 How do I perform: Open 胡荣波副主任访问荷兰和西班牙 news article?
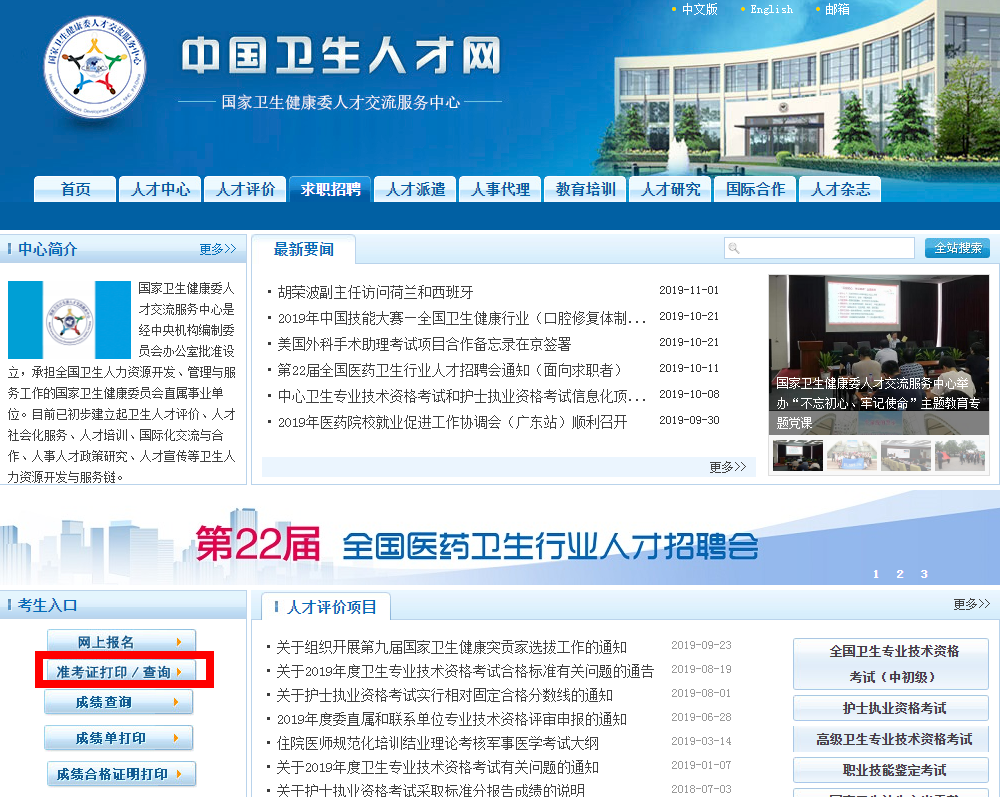pos(375,292)
